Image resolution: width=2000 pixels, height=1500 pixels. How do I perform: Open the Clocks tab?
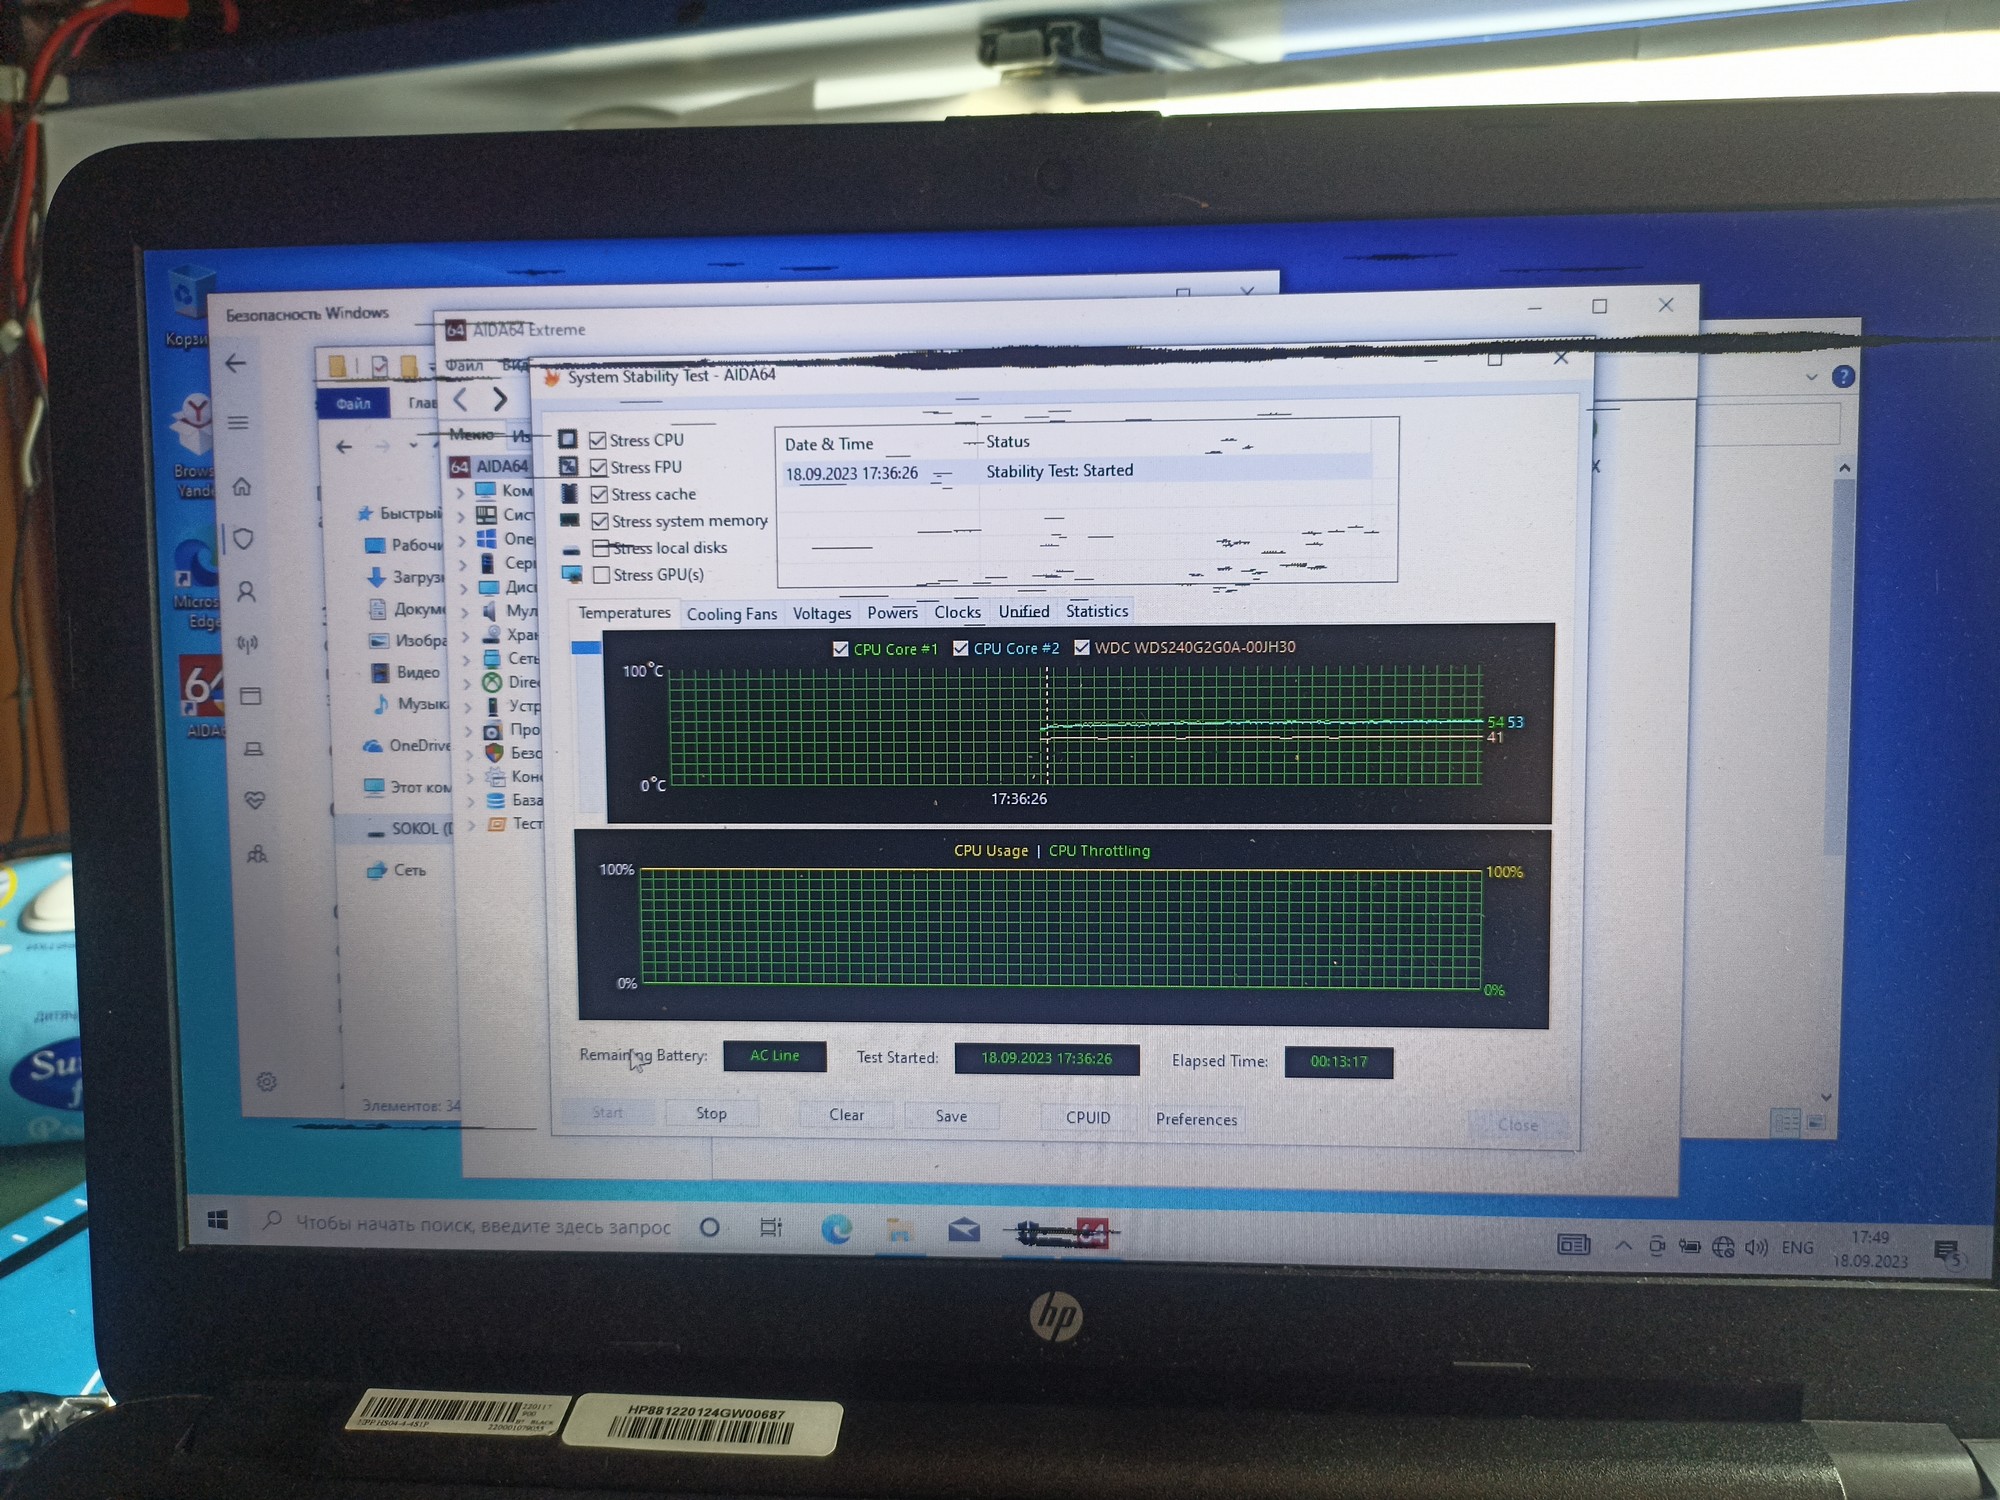point(957,612)
